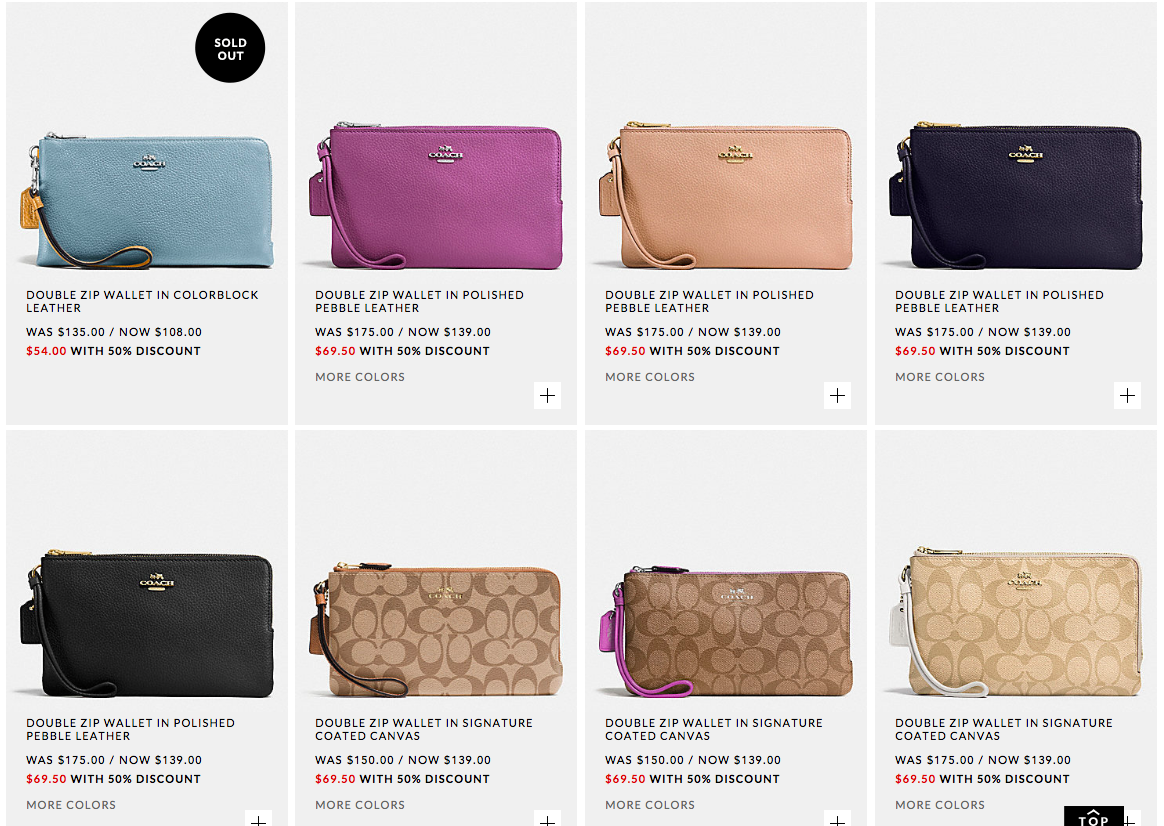Expand plus icon below black pebble wallet

coord(258,819)
